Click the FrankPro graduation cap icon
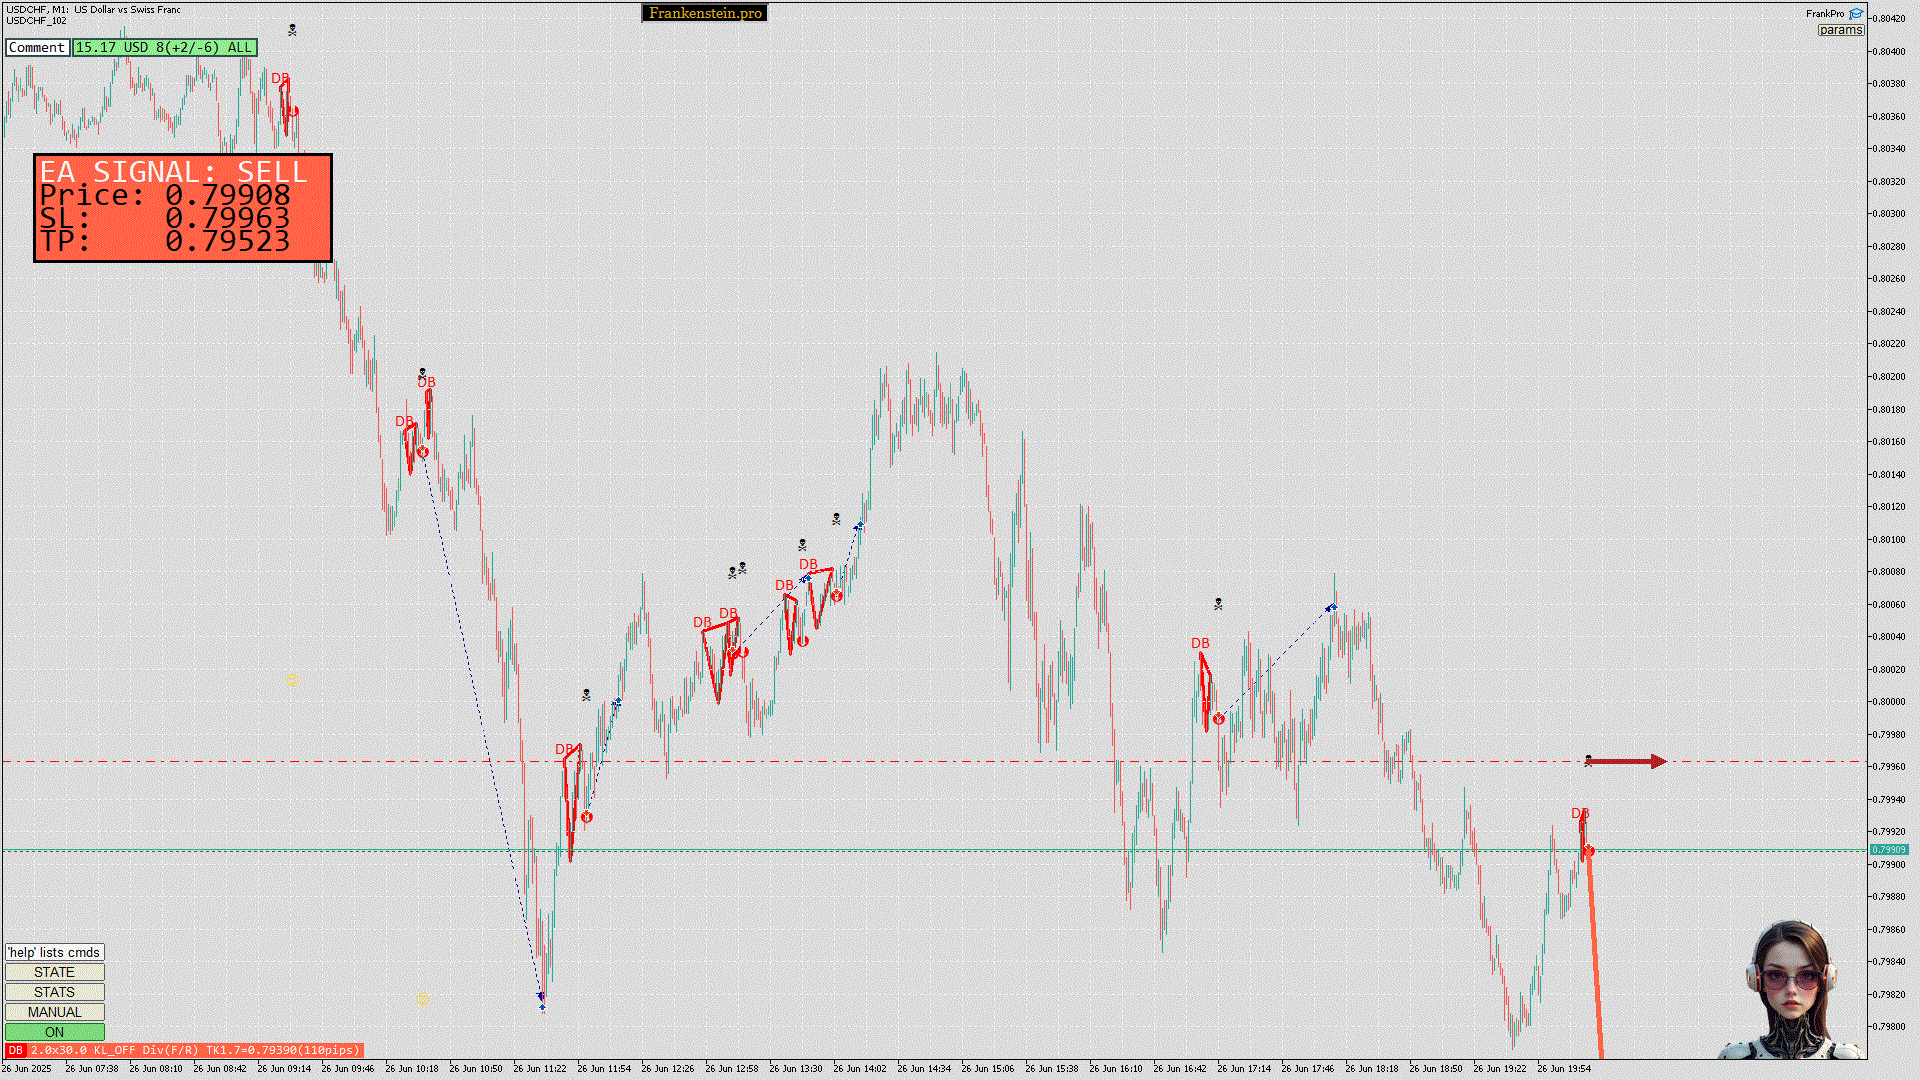Image resolution: width=1920 pixels, height=1080 pixels. click(x=1856, y=14)
